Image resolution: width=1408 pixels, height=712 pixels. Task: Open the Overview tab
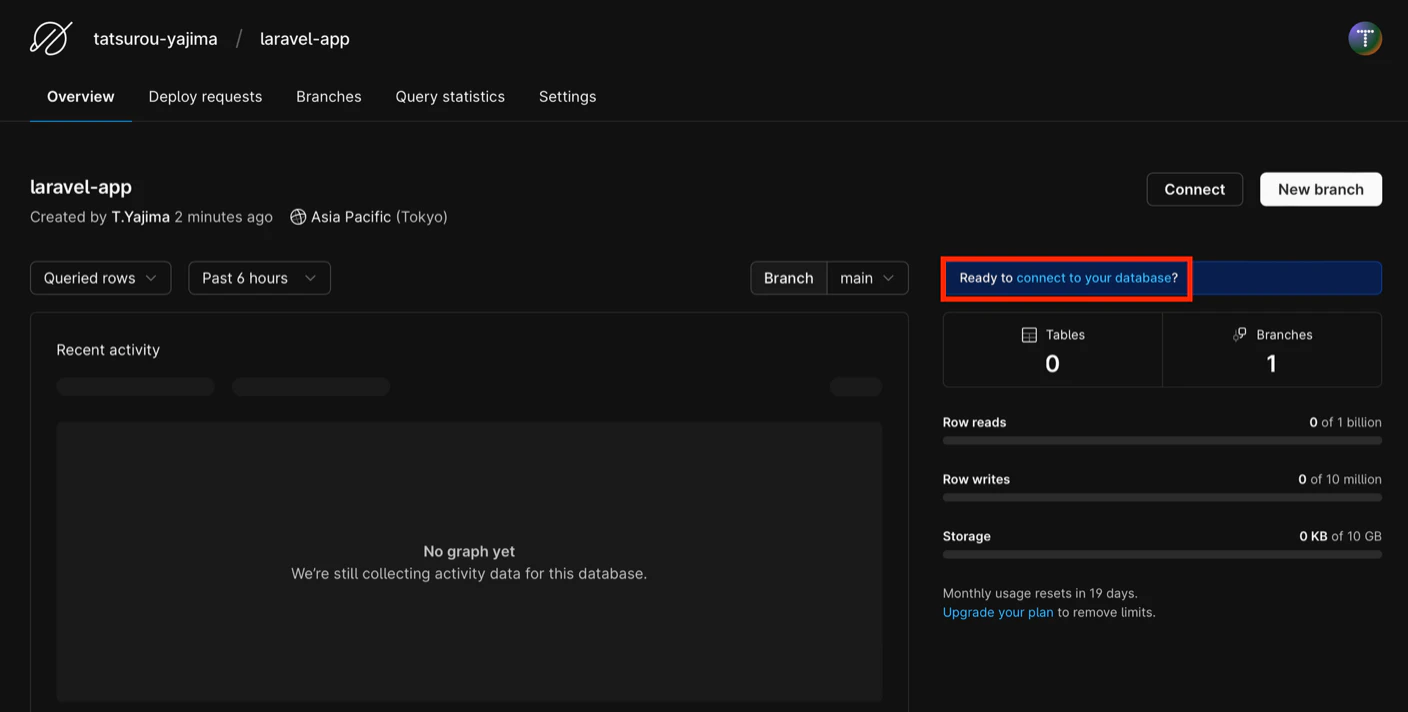pos(81,97)
